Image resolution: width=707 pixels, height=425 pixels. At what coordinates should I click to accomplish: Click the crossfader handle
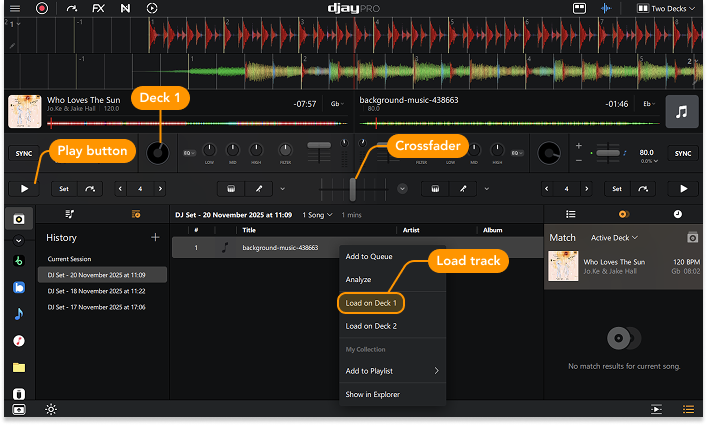[353, 189]
